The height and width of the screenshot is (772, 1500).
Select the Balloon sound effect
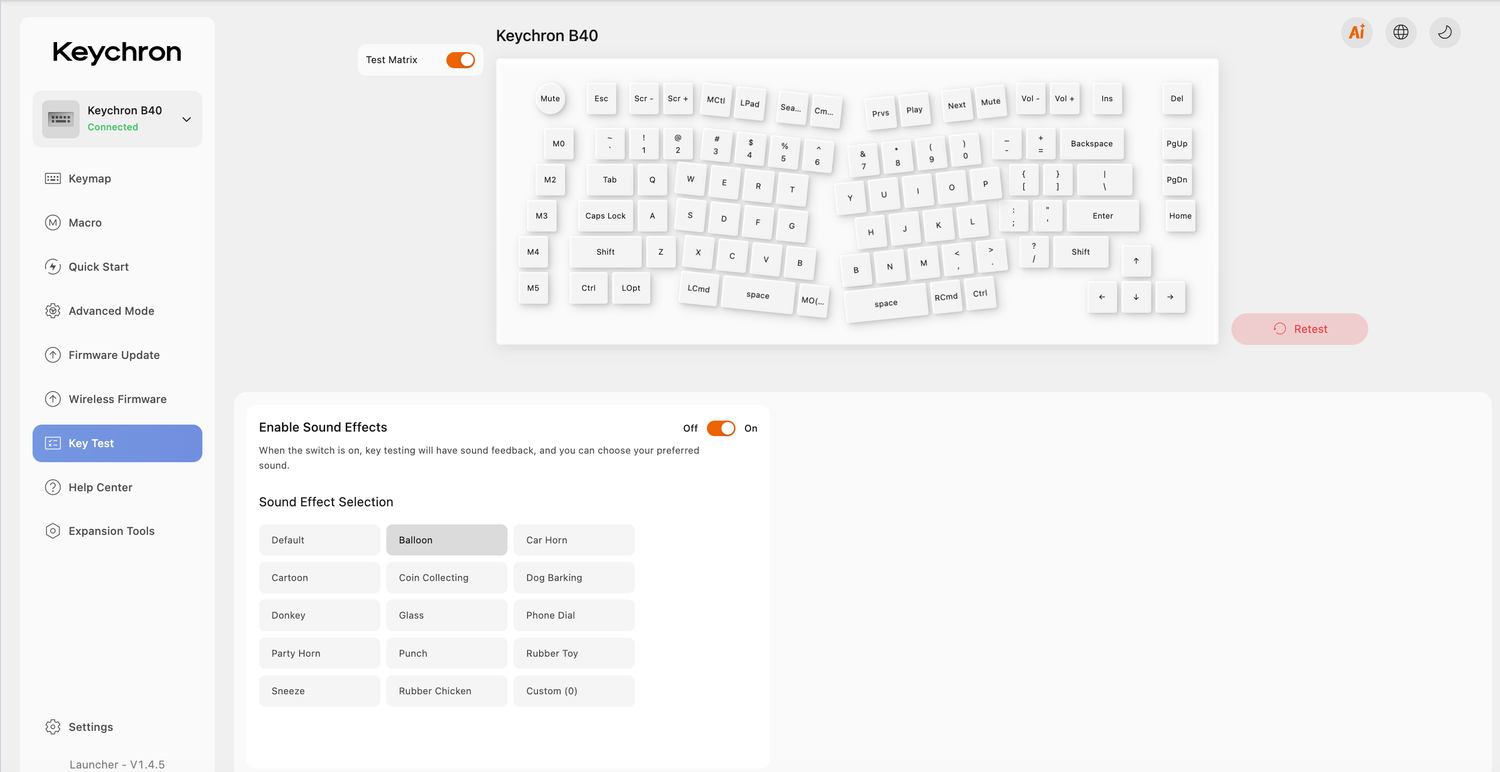pos(447,540)
